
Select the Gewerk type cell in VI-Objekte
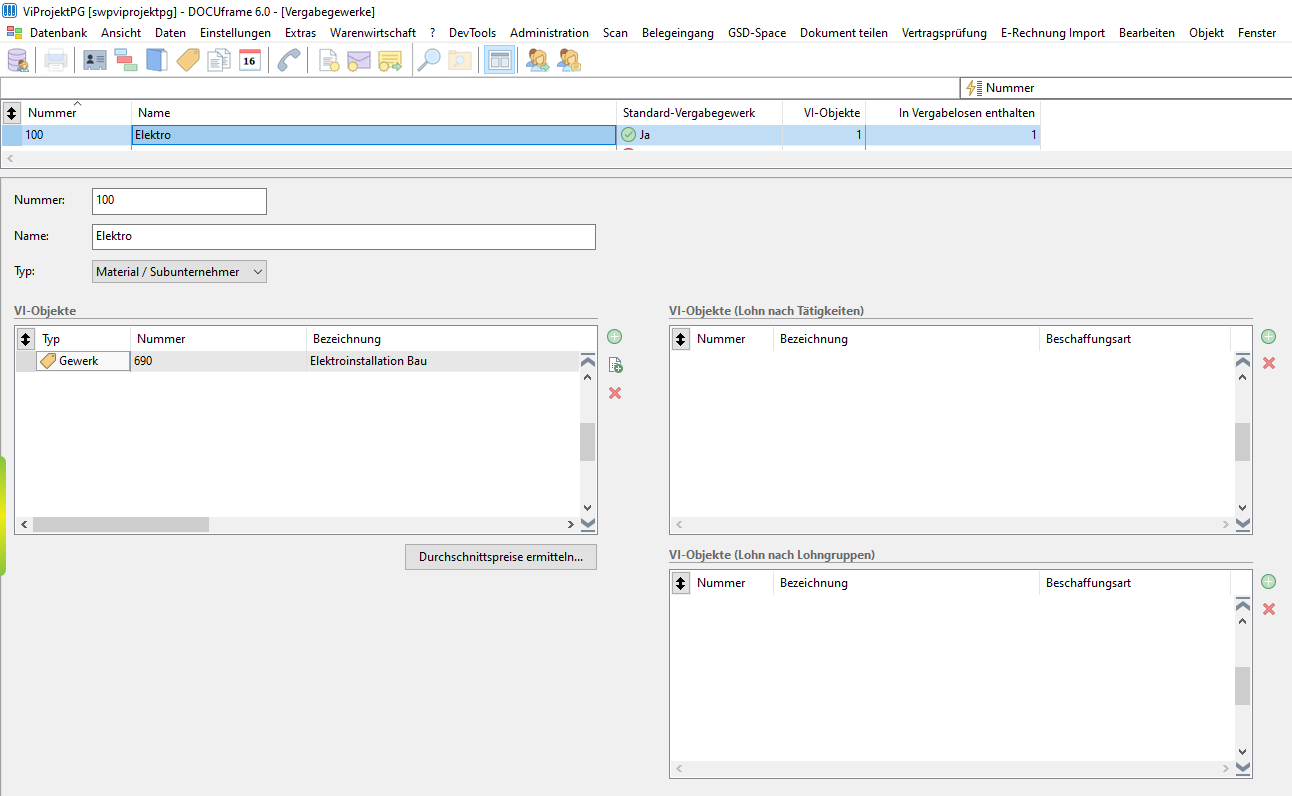pyautogui.click(x=83, y=361)
